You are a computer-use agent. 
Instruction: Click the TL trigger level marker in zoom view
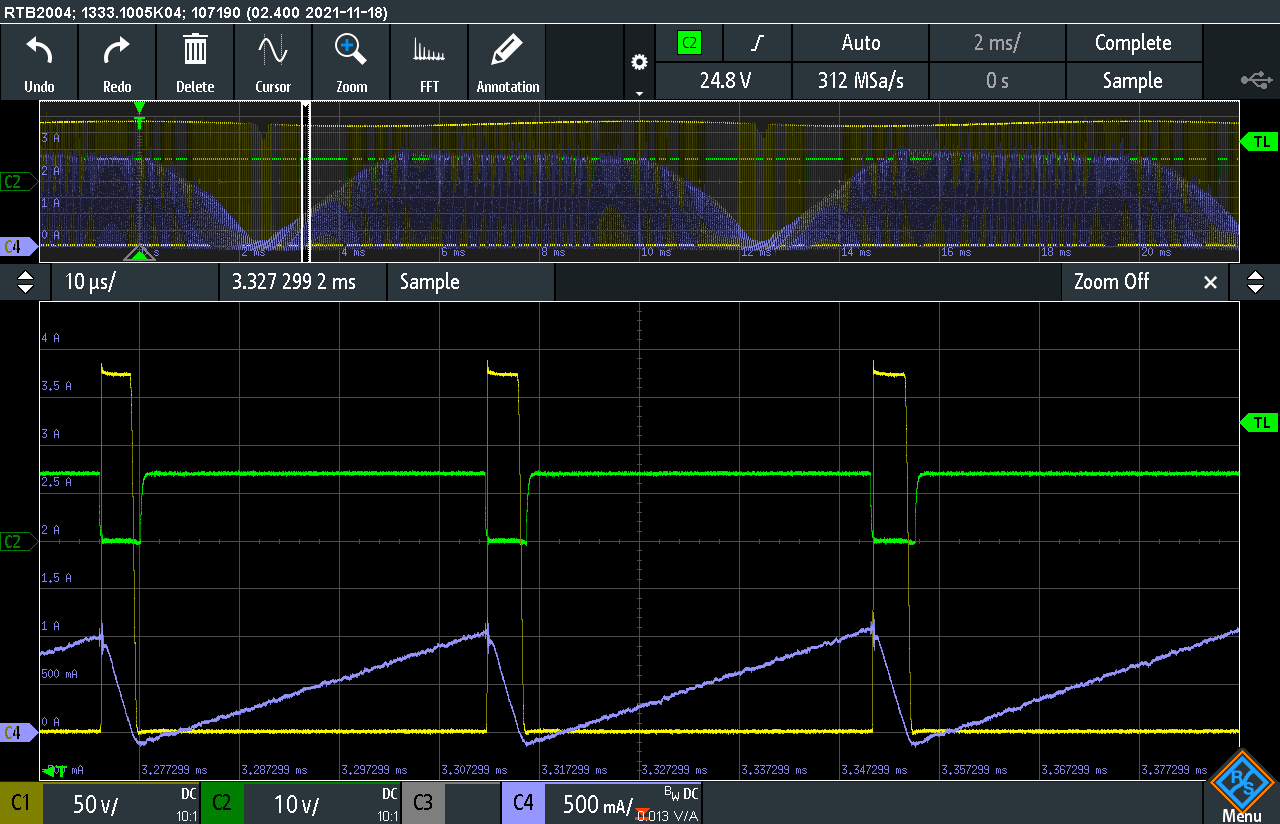1260,423
